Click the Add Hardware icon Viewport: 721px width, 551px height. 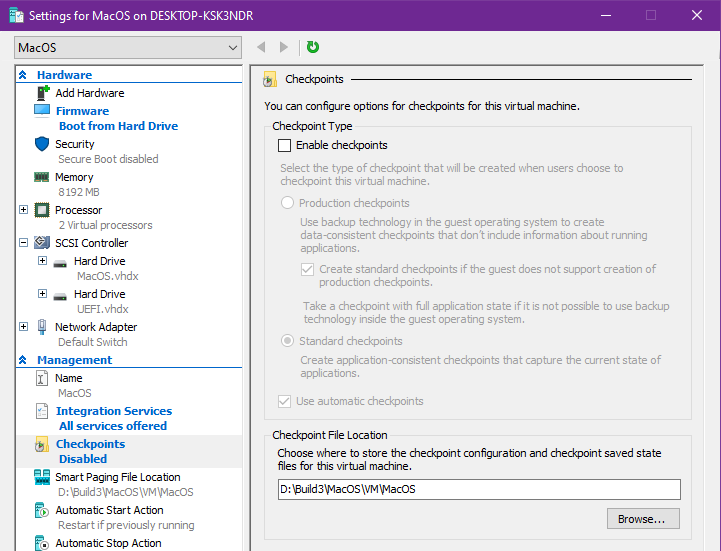pos(42,93)
